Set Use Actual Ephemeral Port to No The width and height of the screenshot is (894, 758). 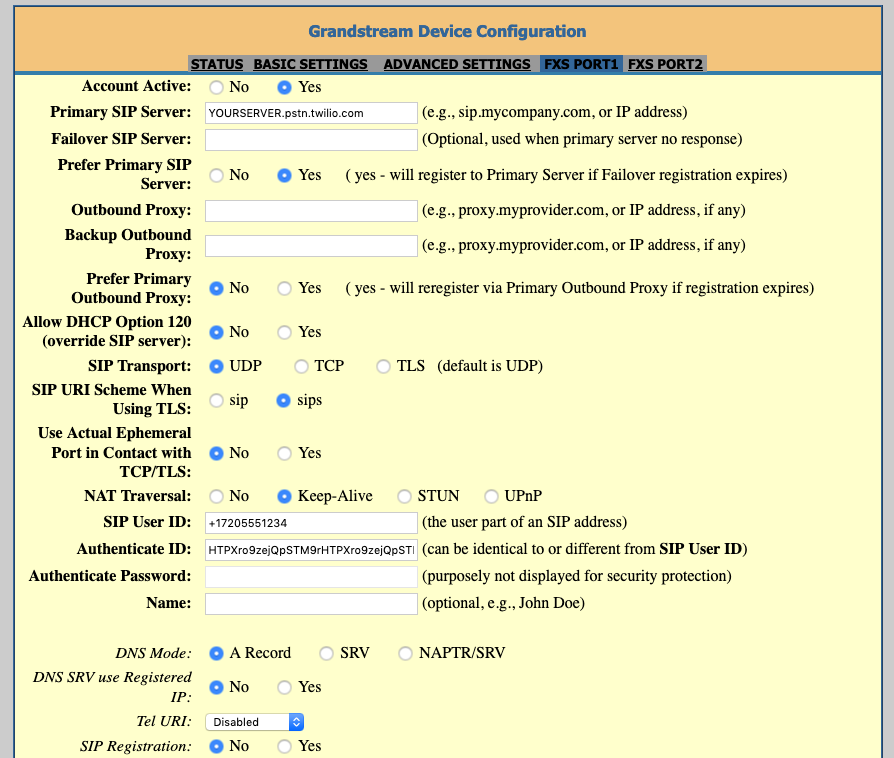[216, 453]
